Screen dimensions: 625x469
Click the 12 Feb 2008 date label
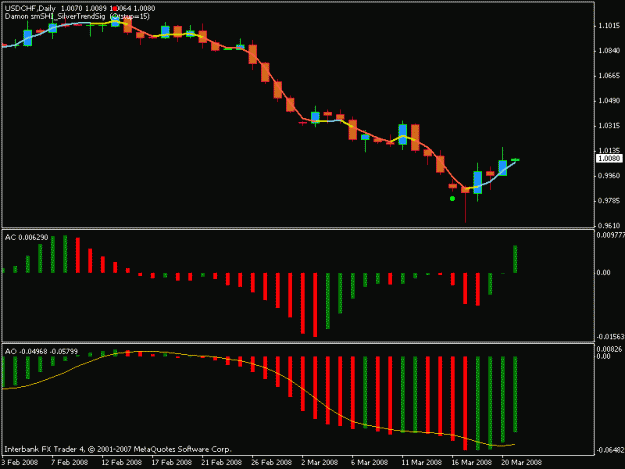pos(122,463)
